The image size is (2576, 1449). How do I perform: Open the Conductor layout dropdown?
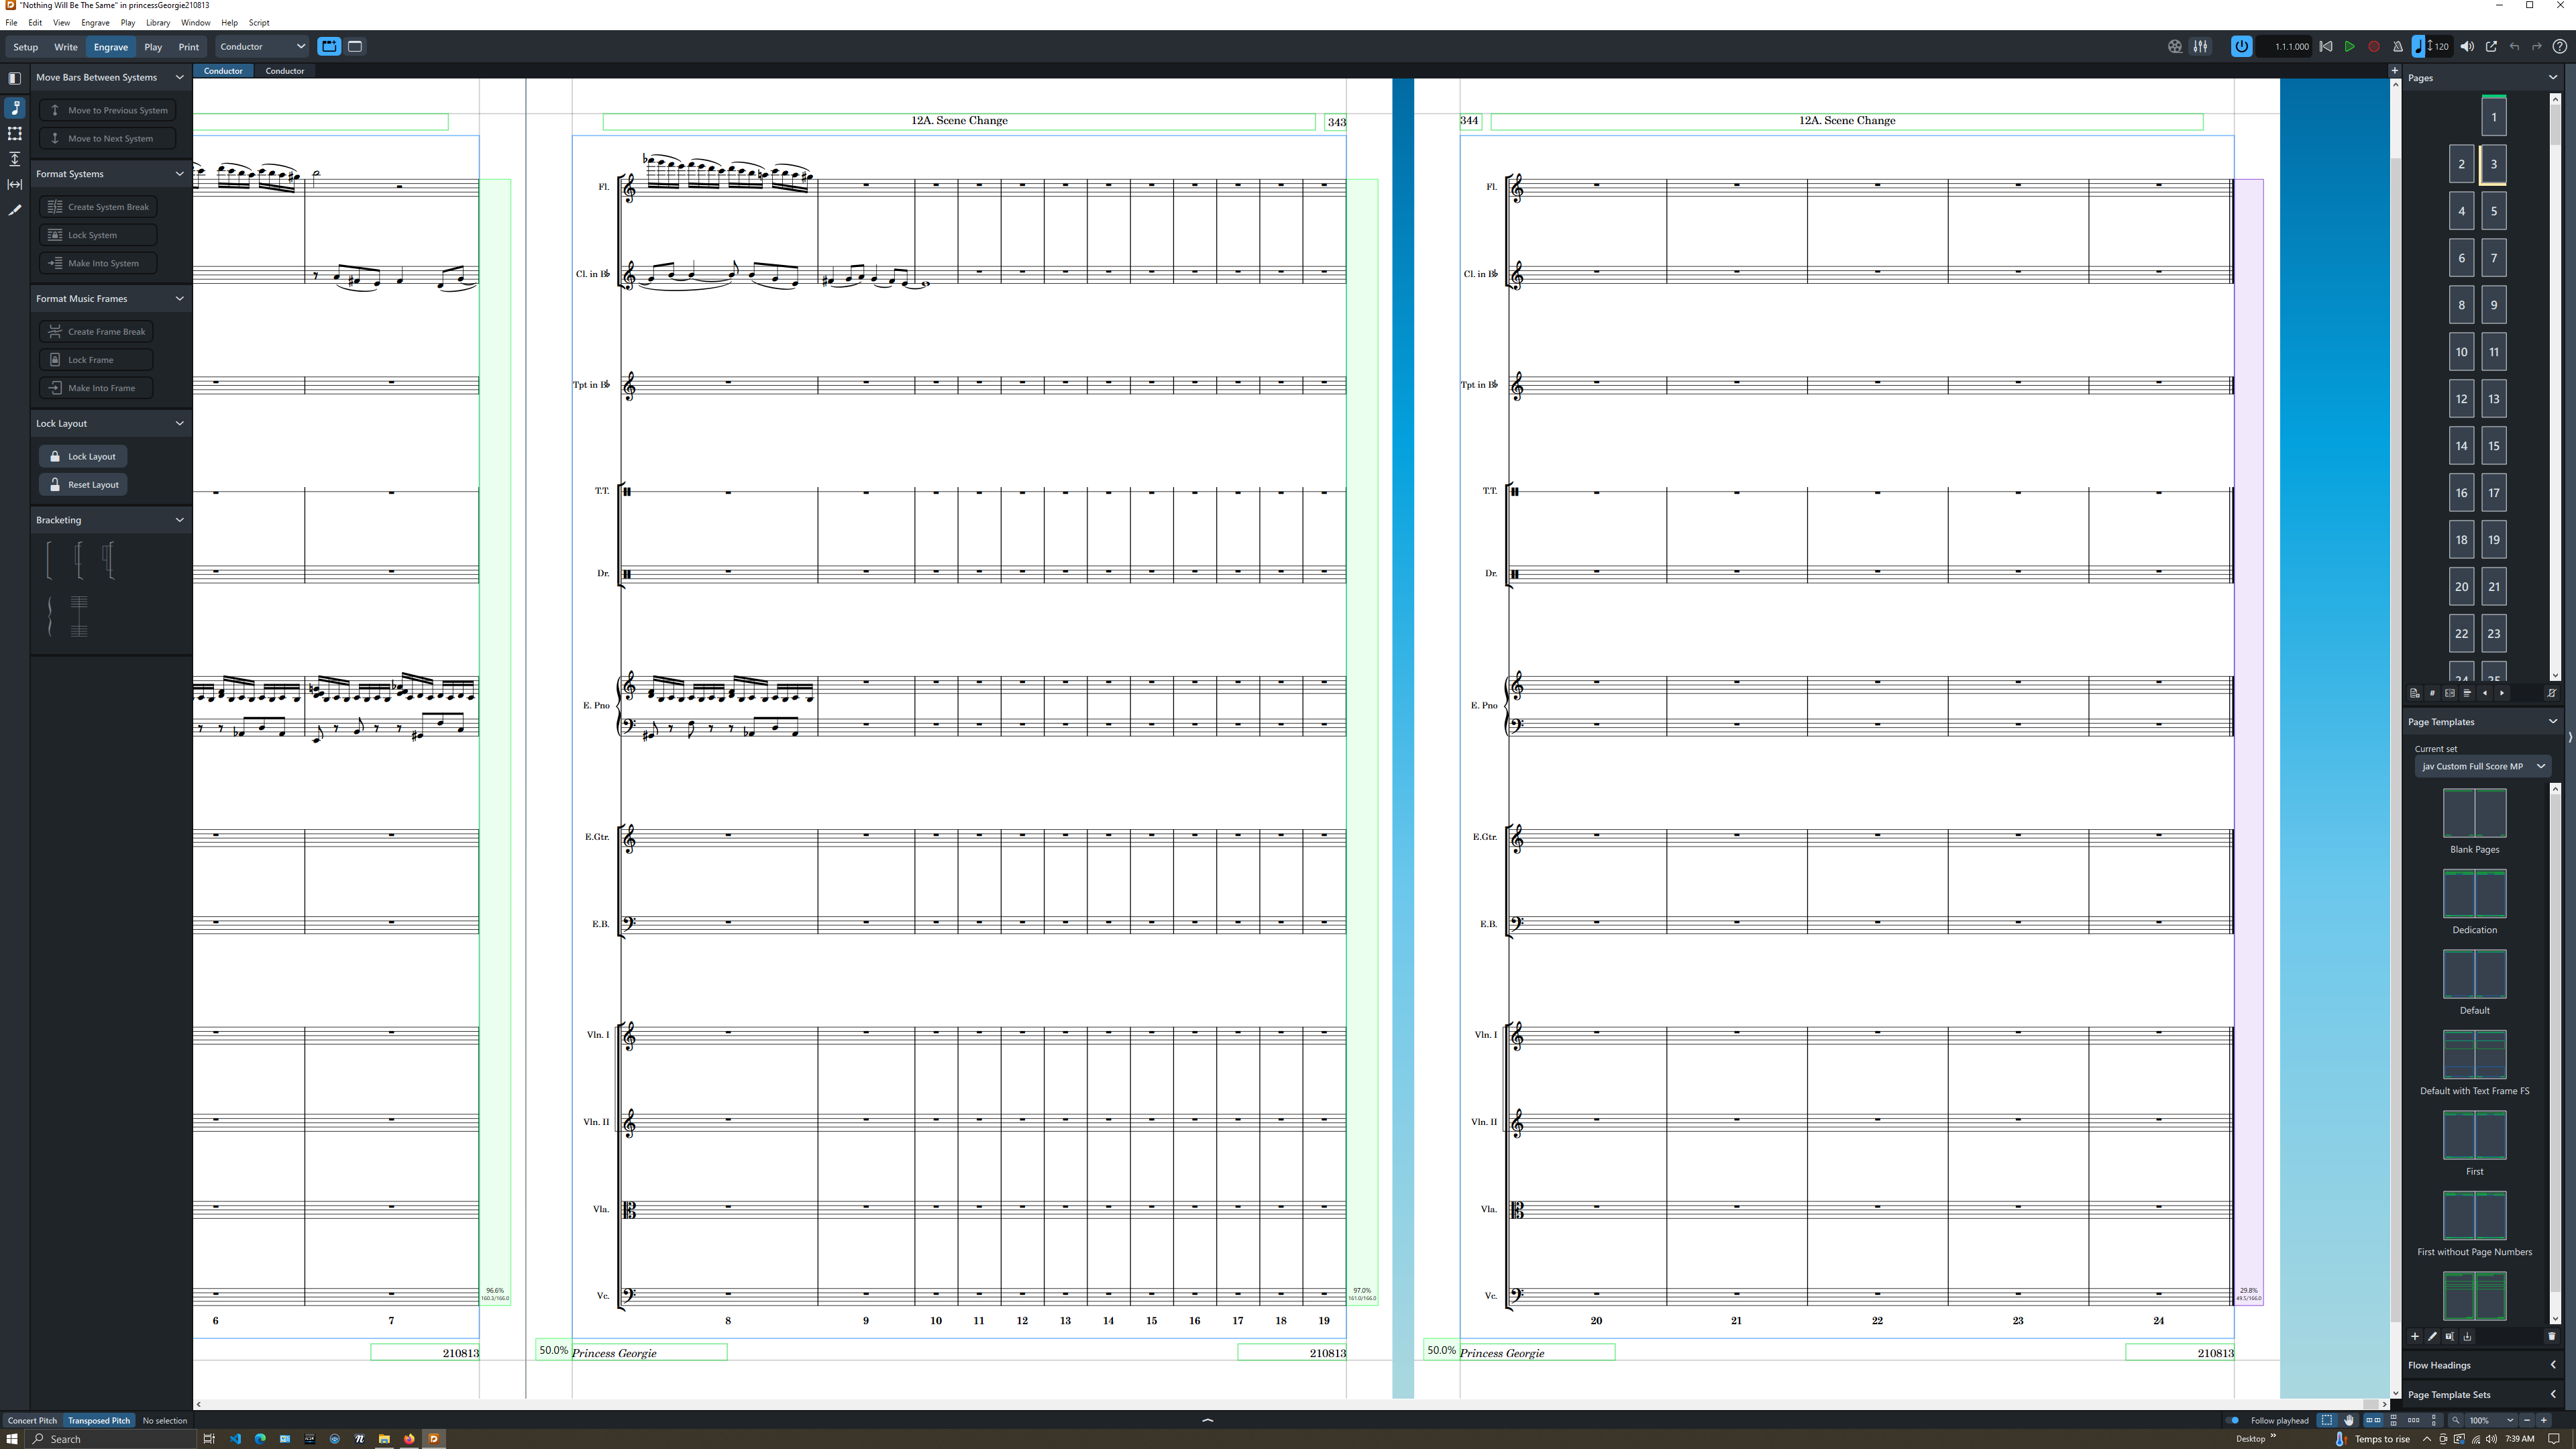pyautogui.click(x=262, y=47)
